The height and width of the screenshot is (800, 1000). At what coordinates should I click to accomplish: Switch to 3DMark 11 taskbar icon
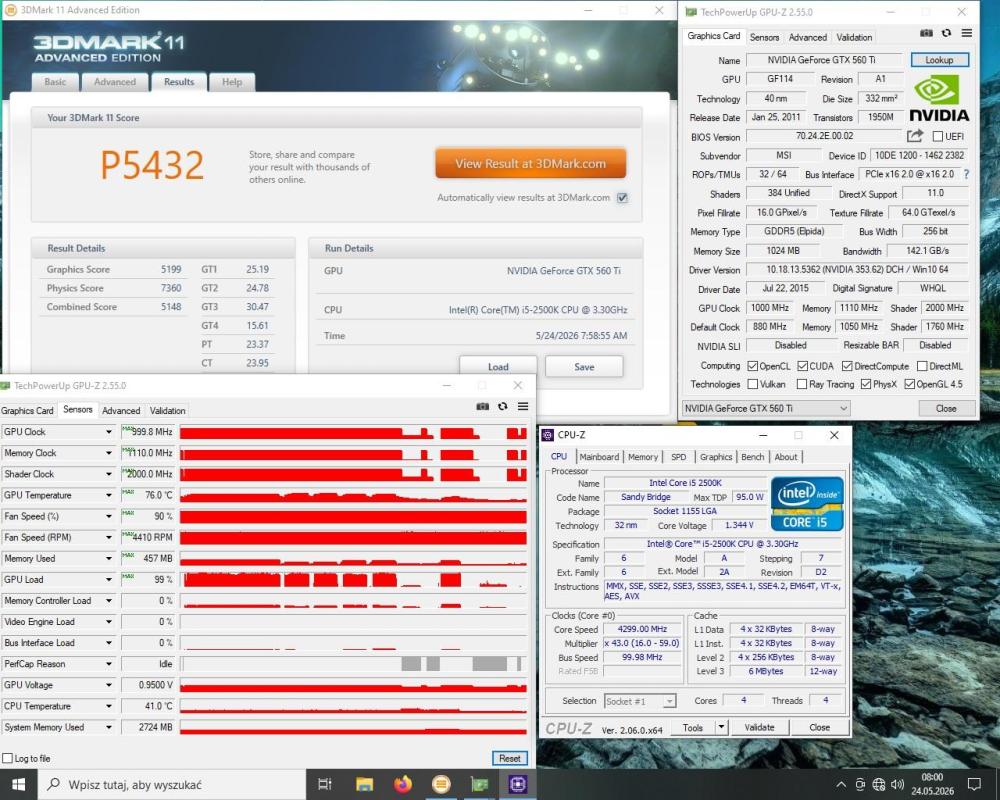[441, 784]
